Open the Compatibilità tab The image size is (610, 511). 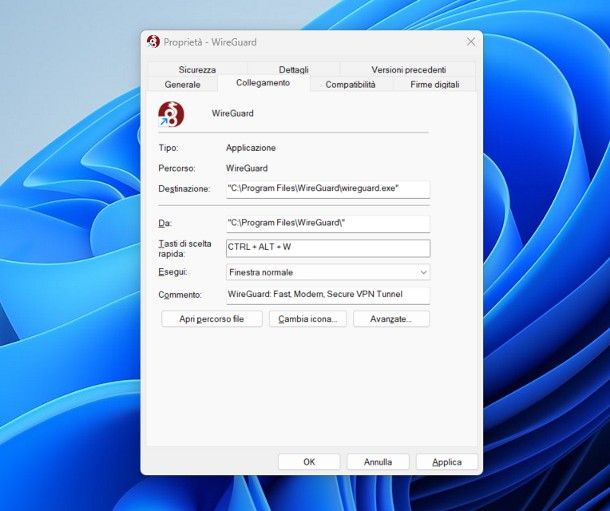[x=350, y=84]
